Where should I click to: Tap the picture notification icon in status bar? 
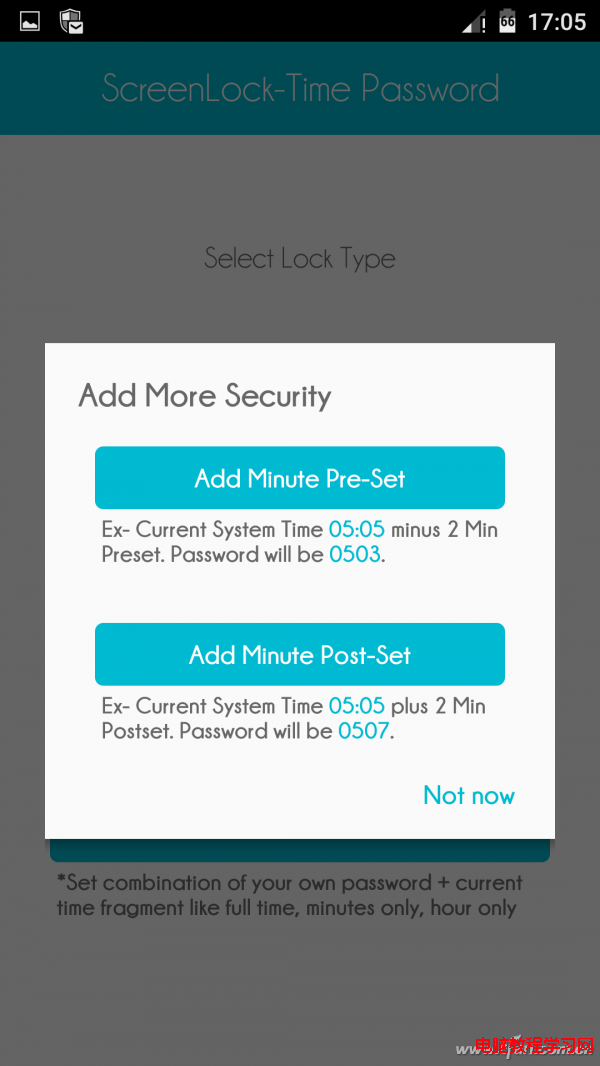click(x=30, y=20)
